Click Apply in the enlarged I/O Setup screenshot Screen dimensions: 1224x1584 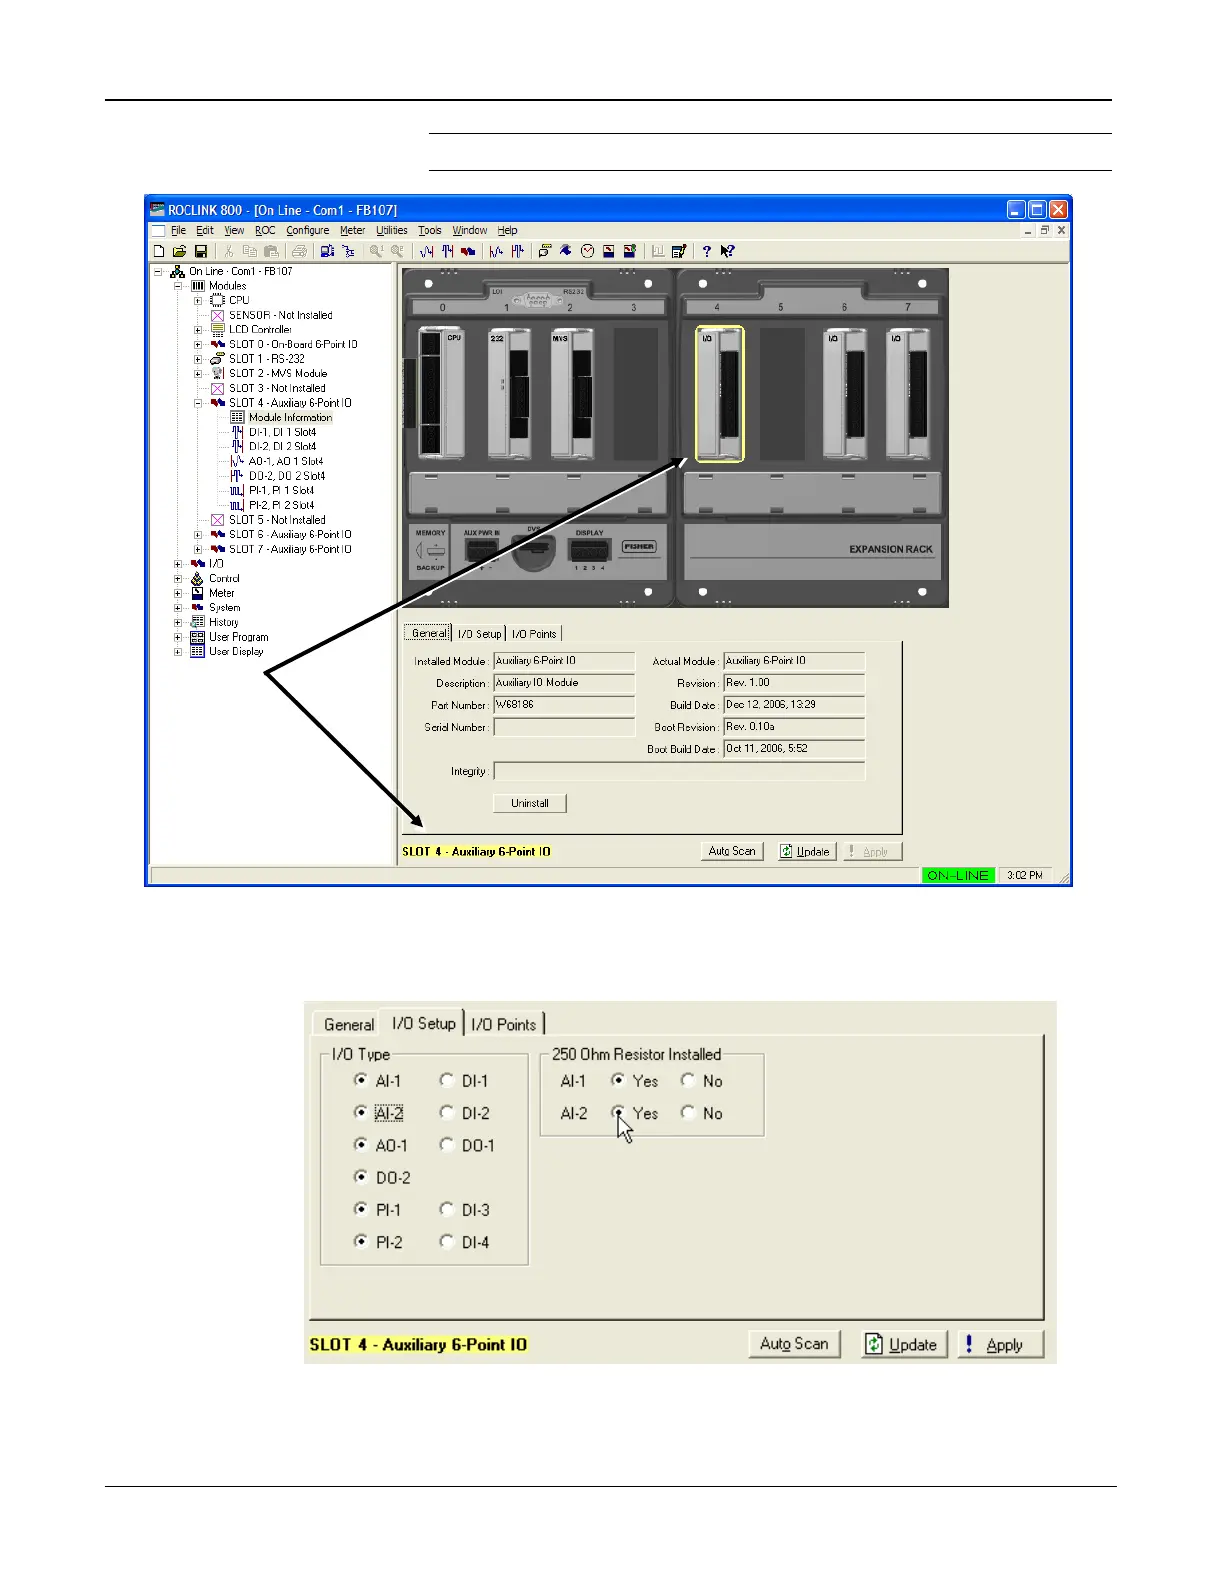click(x=1000, y=1344)
